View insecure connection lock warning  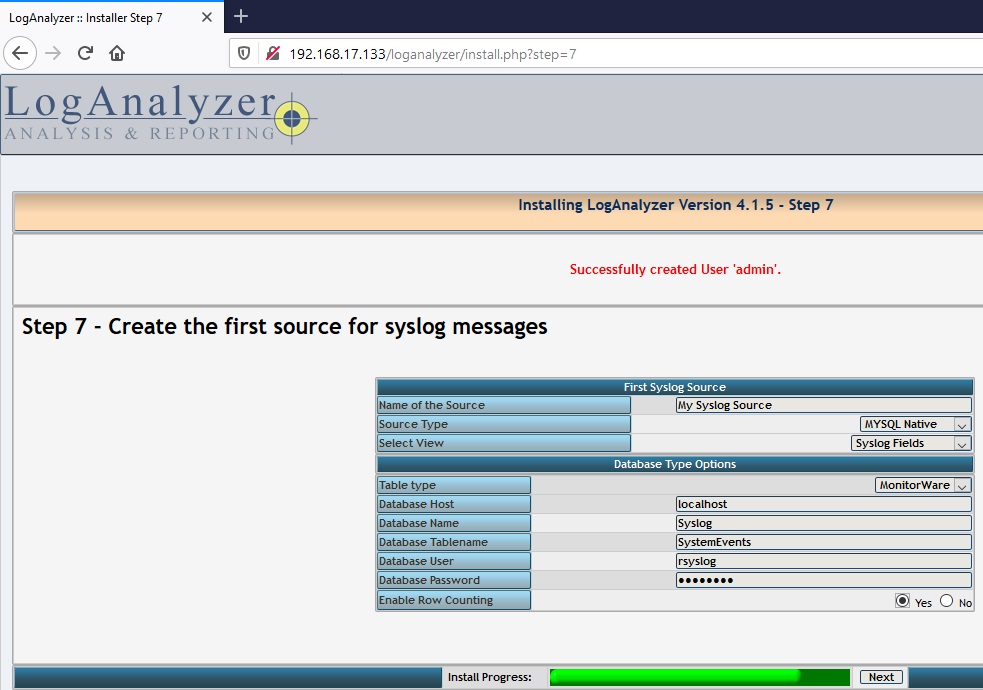[273, 54]
